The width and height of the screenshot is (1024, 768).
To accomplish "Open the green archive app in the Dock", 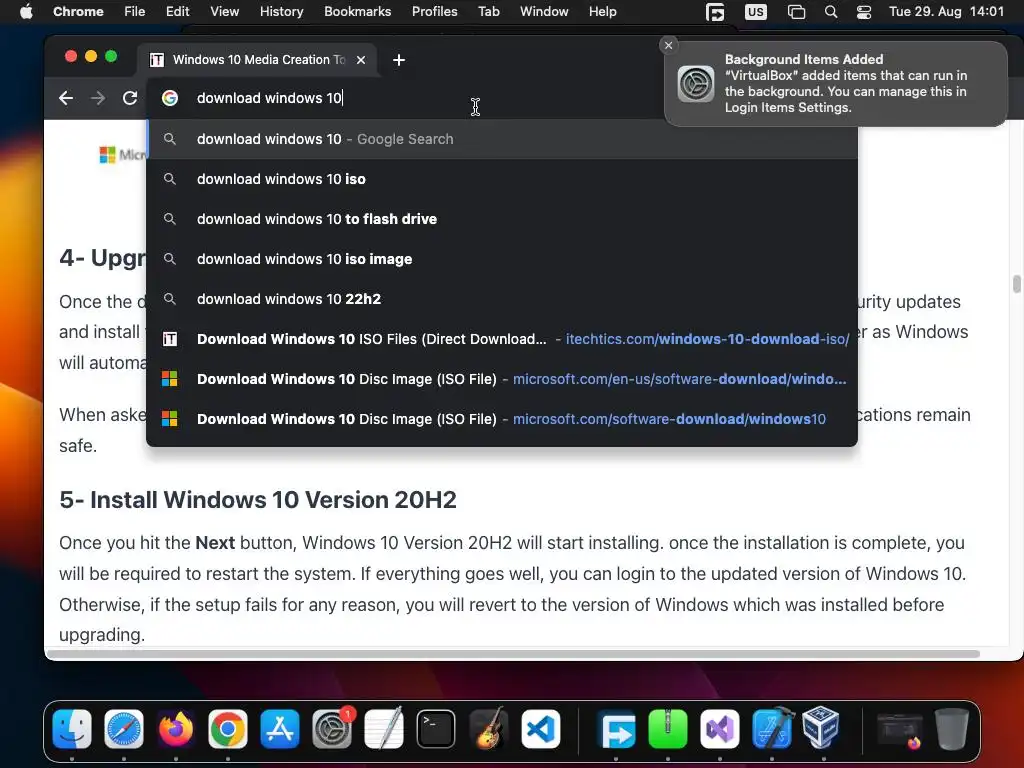I will (x=667, y=728).
